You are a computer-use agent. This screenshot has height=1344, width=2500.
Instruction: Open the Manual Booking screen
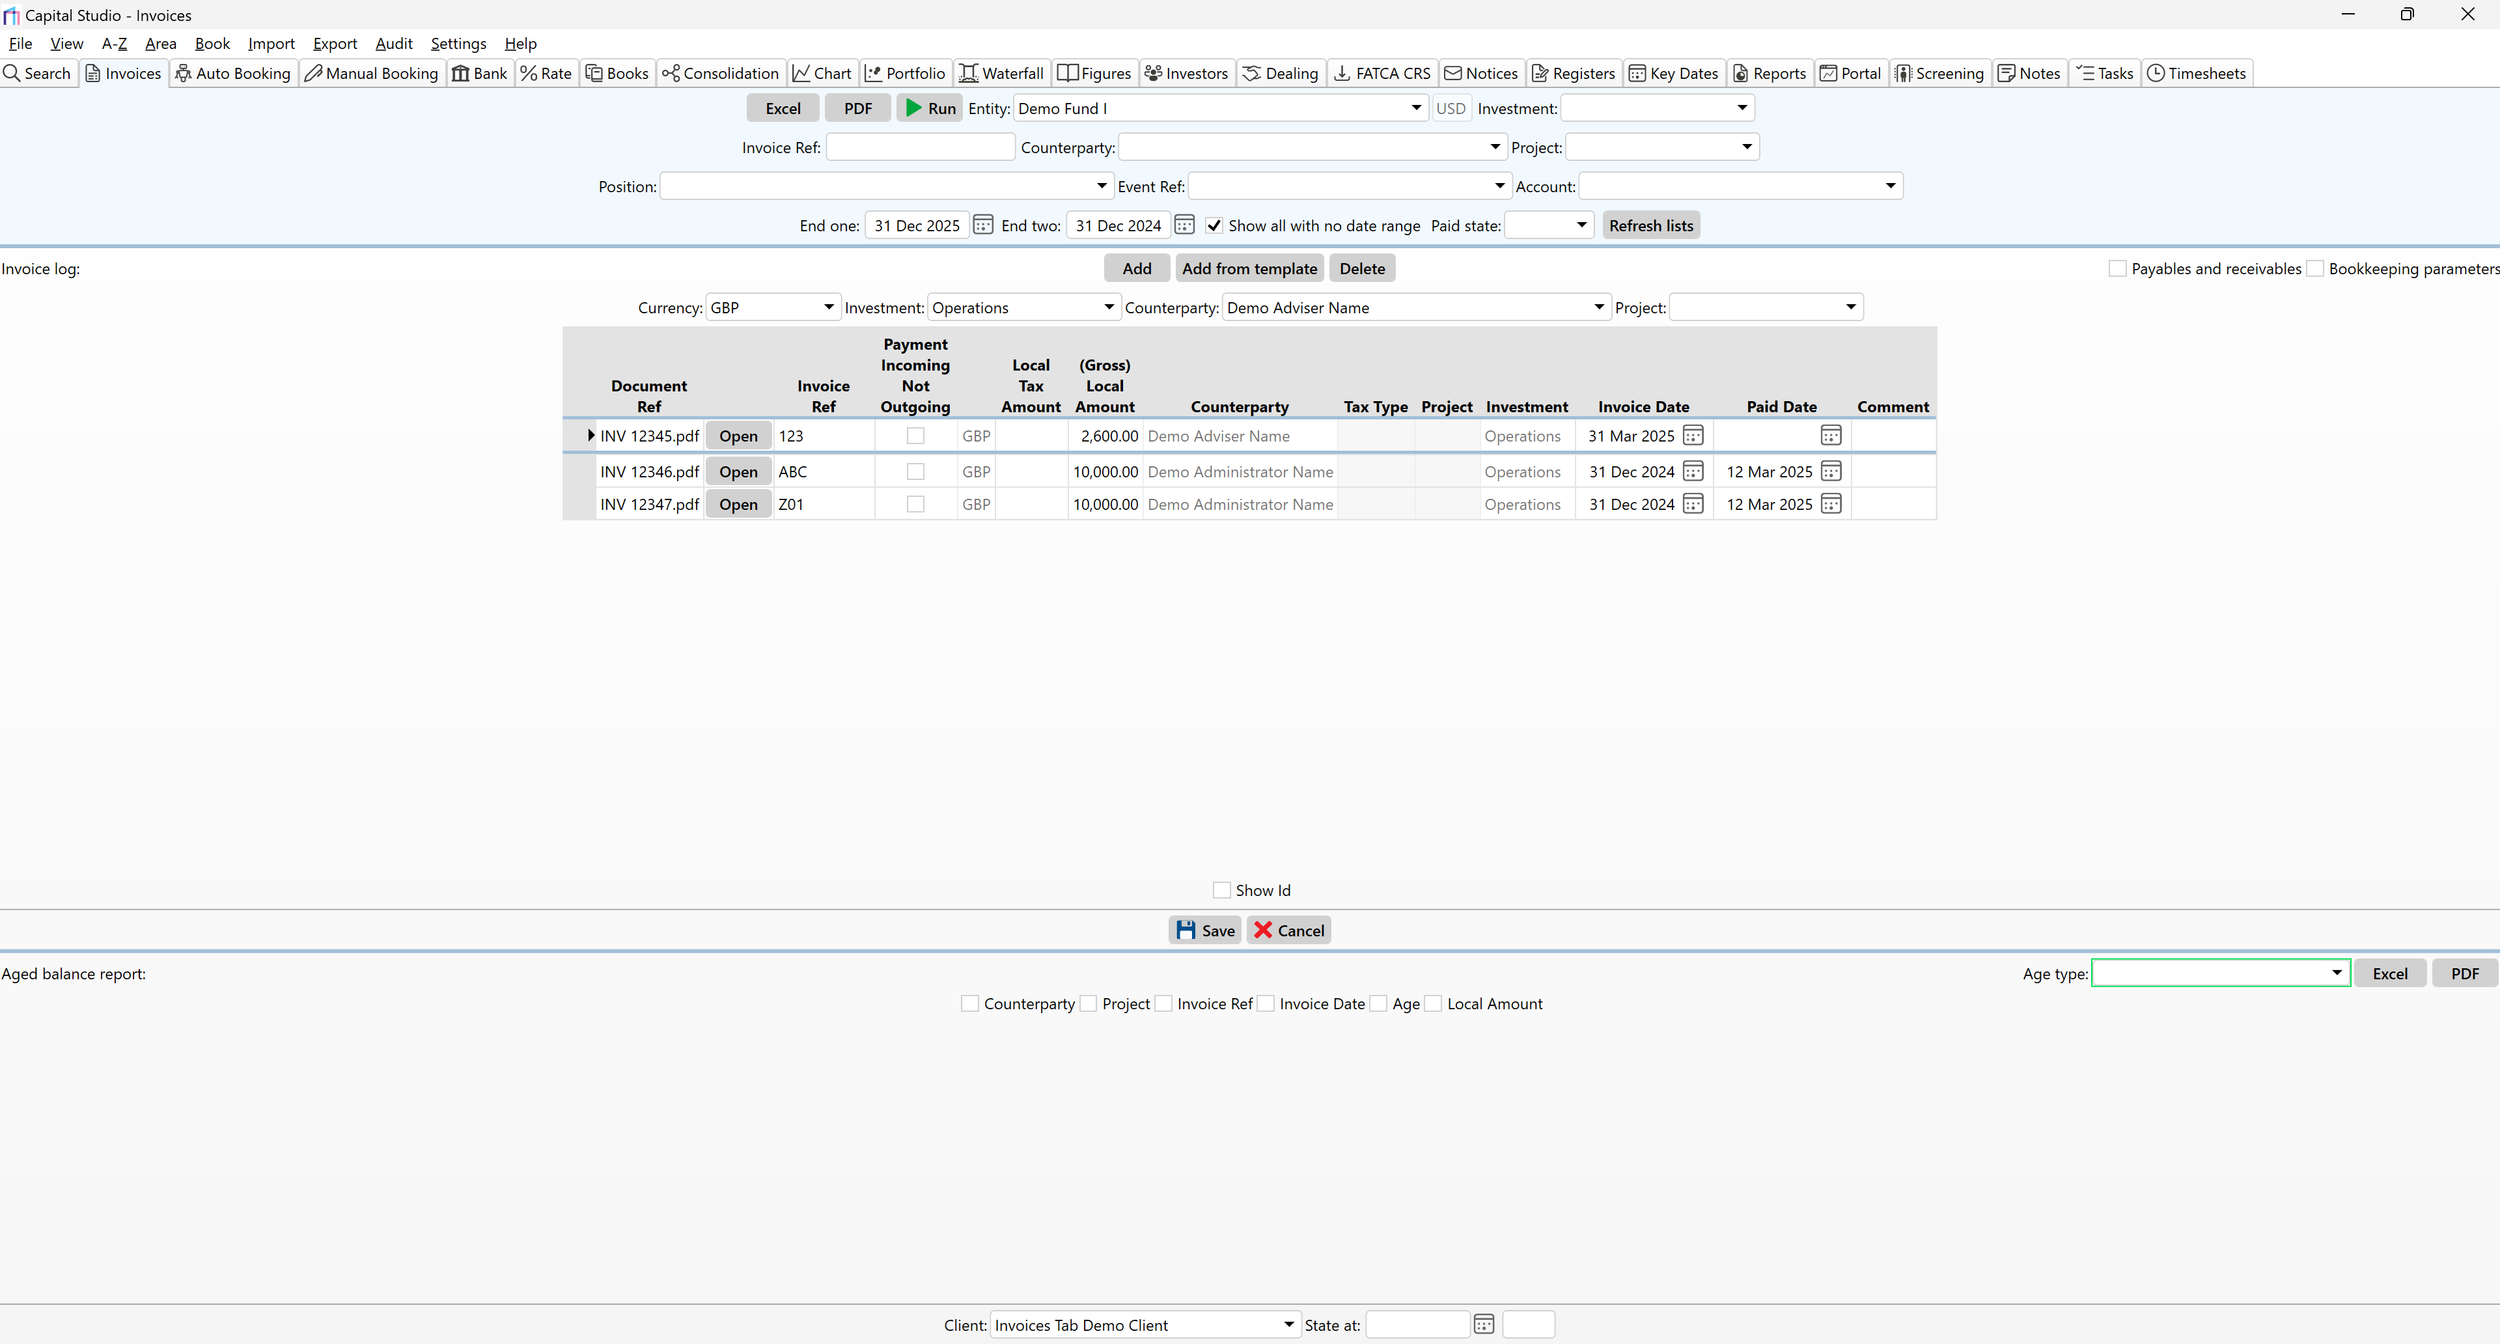coord(370,73)
